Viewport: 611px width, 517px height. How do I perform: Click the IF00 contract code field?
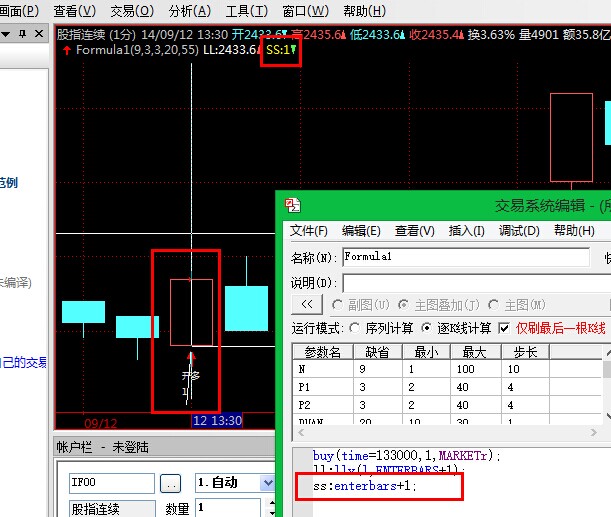(x=112, y=483)
